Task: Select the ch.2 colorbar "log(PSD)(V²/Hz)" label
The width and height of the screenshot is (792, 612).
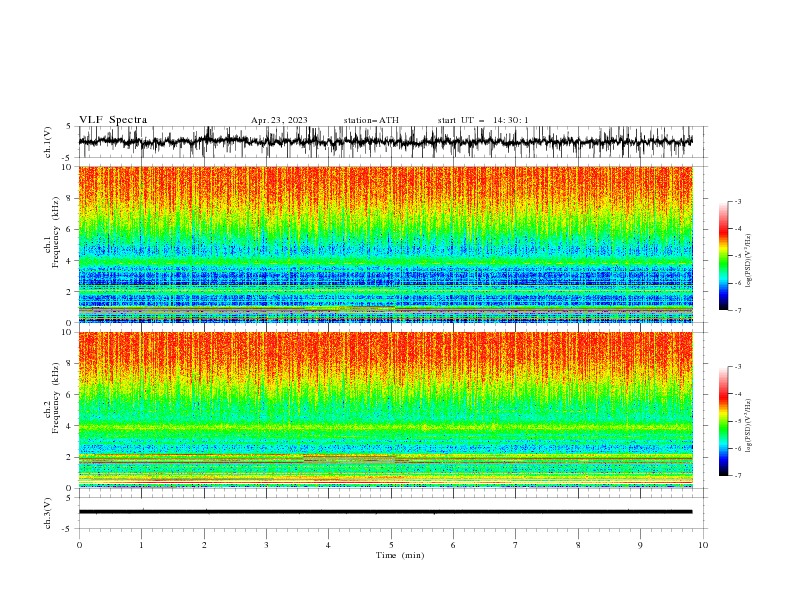Action: [749, 425]
